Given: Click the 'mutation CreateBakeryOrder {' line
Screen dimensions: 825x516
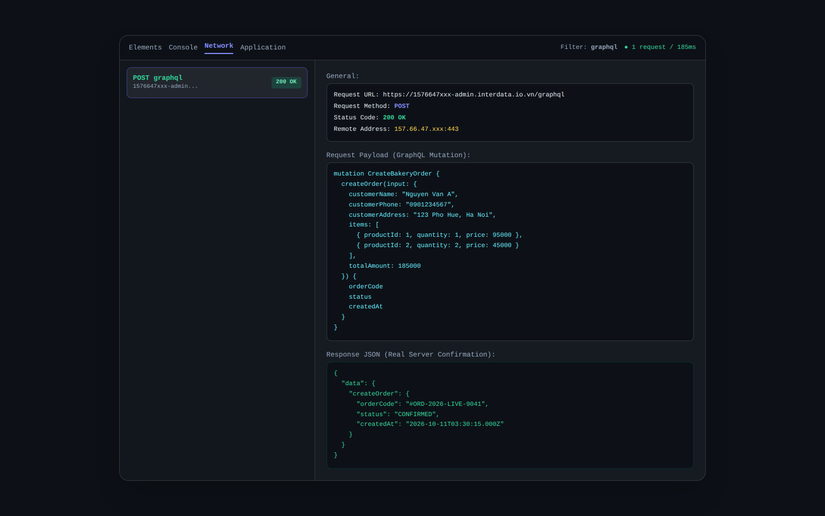Looking at the screenshot, I should 386,174.
